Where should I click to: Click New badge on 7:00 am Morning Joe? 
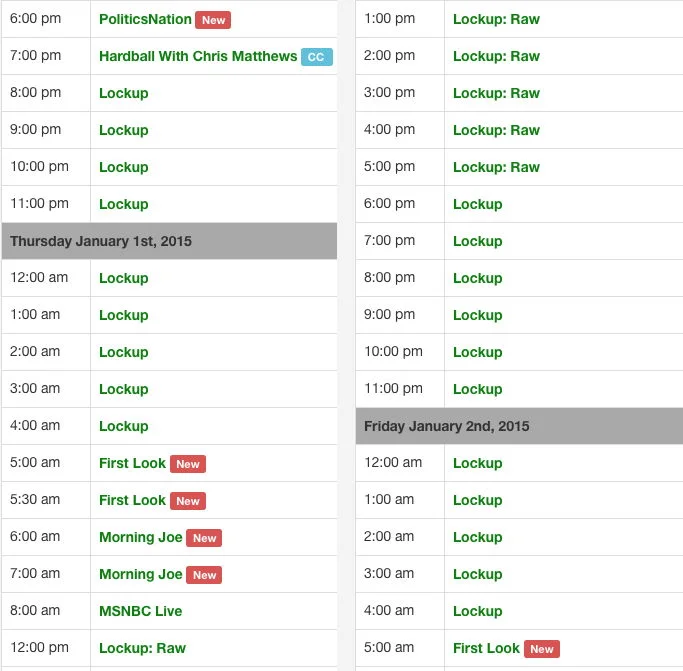click(204, 575)
